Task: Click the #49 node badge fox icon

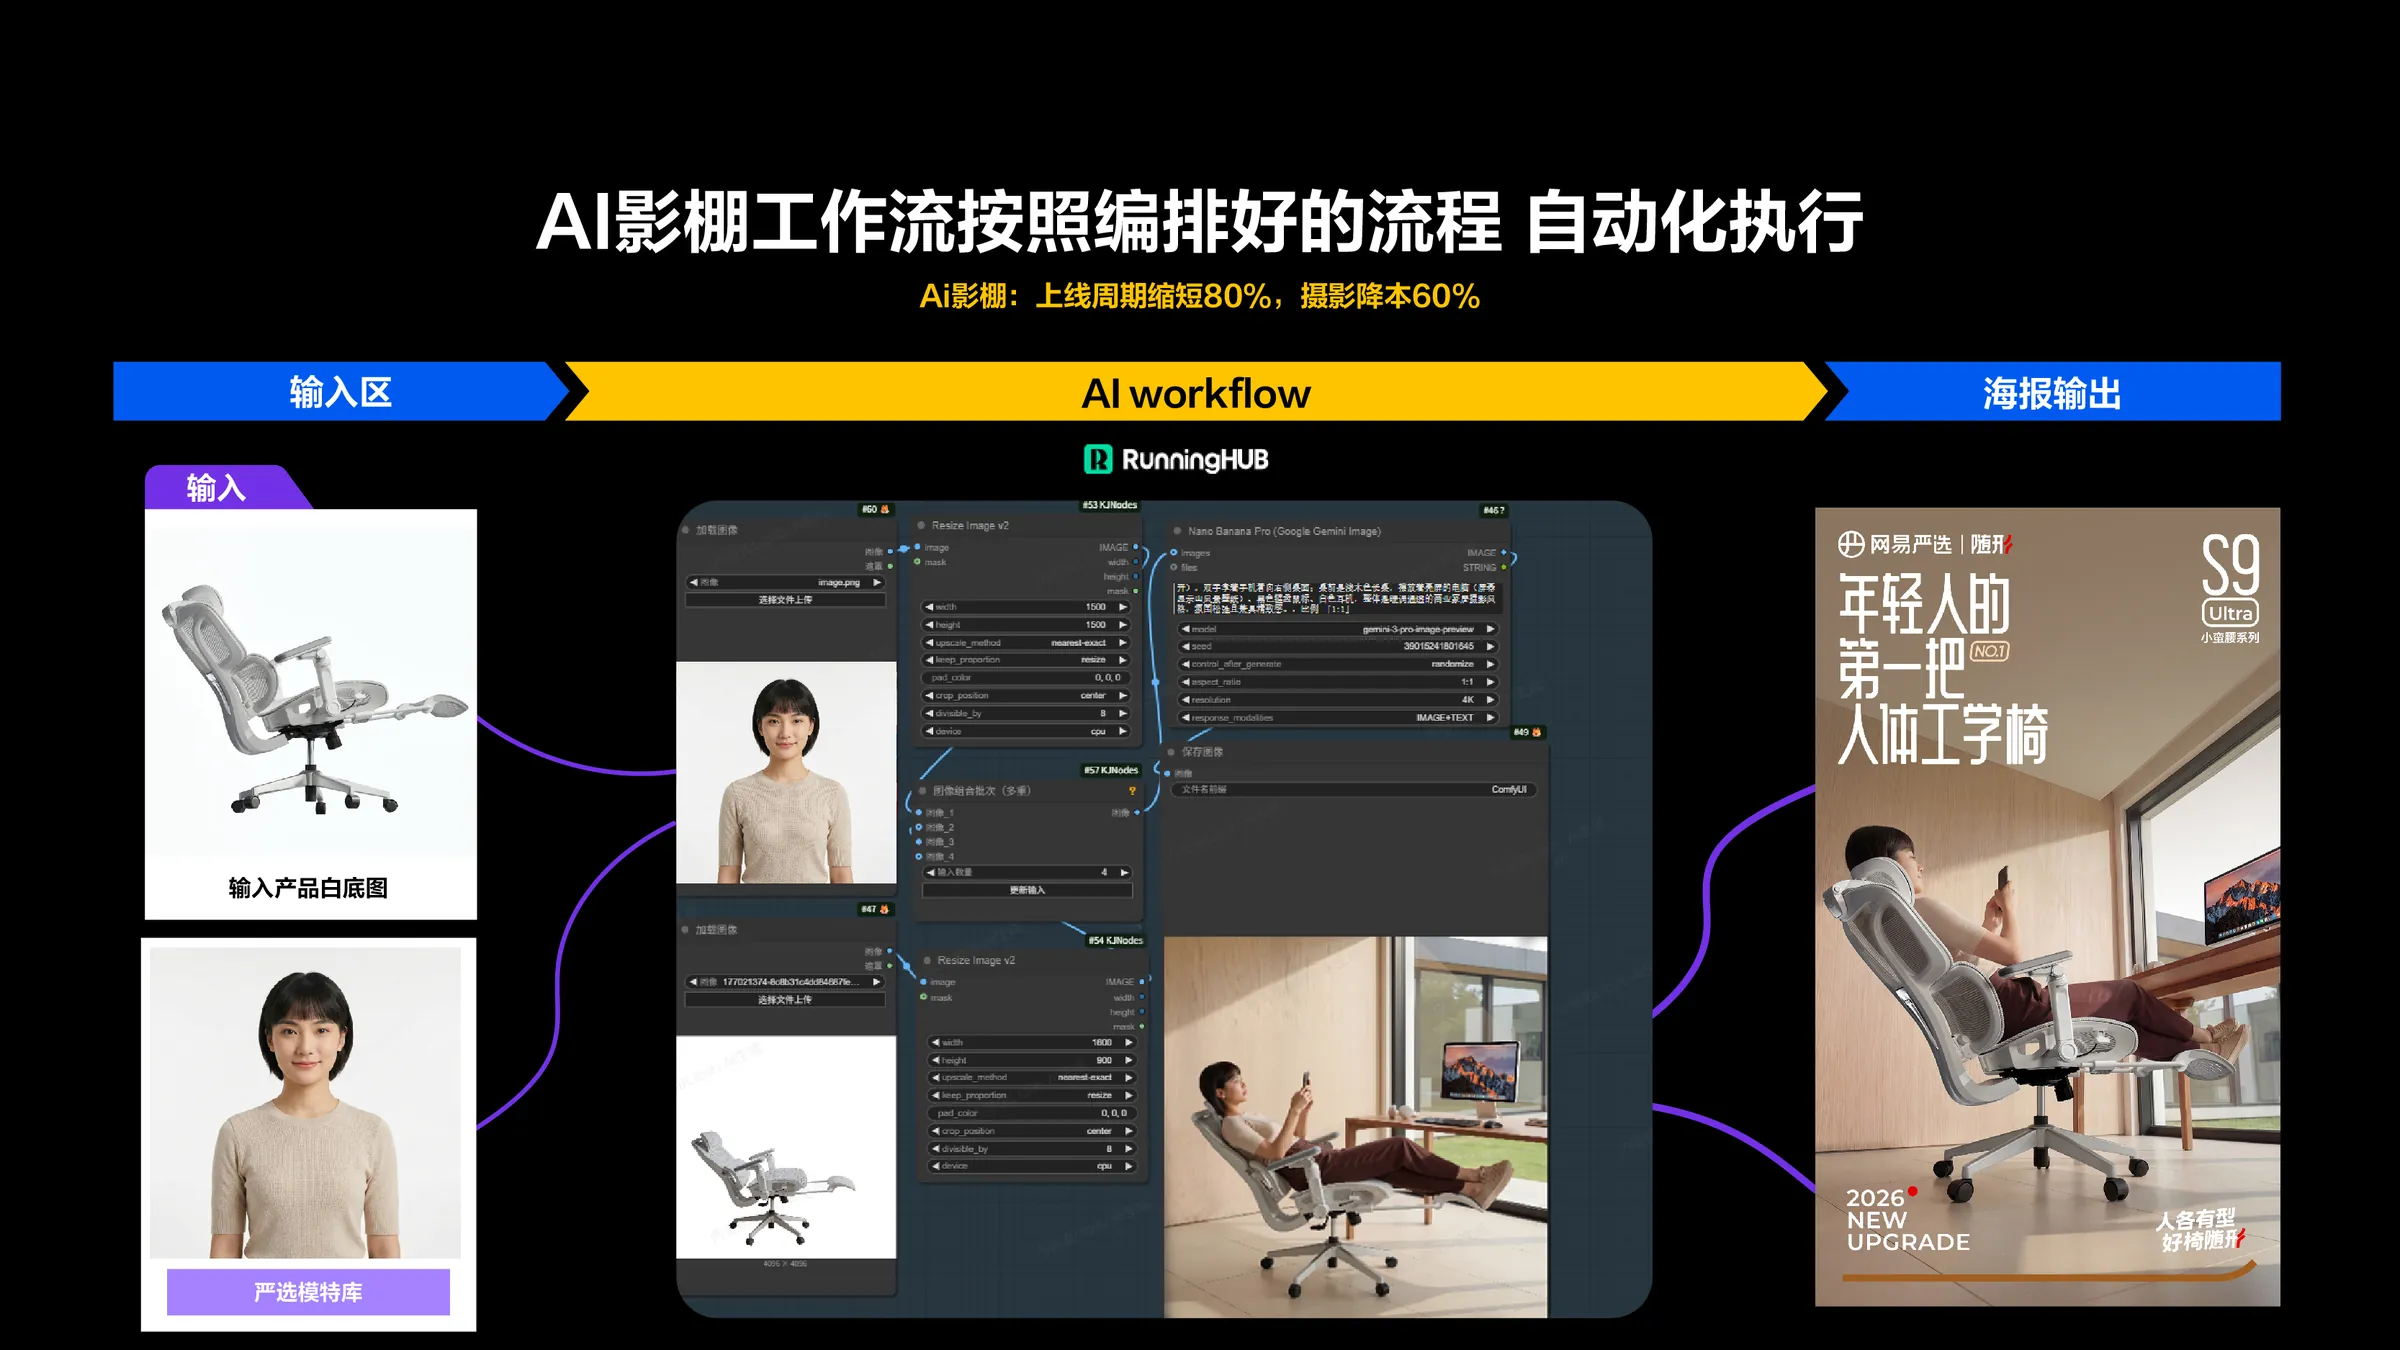Action: click(x=1537, y=732)
